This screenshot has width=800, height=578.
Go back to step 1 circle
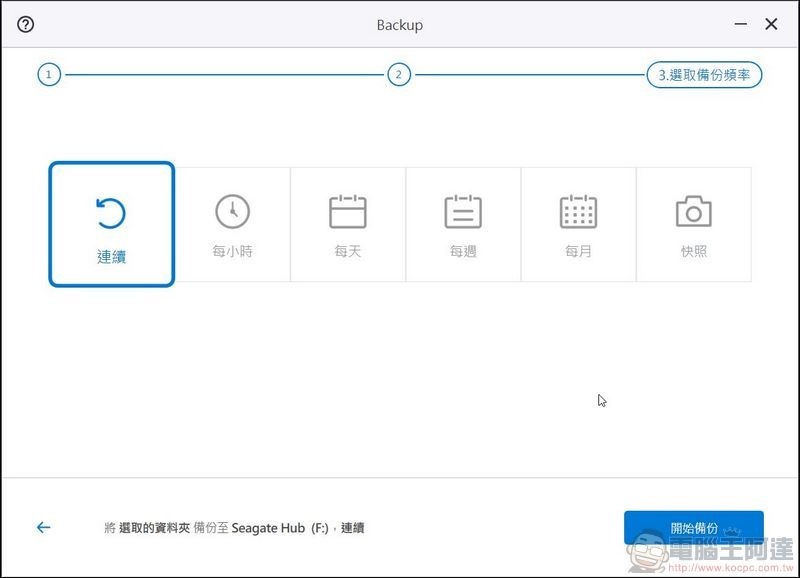pos(47,74)
